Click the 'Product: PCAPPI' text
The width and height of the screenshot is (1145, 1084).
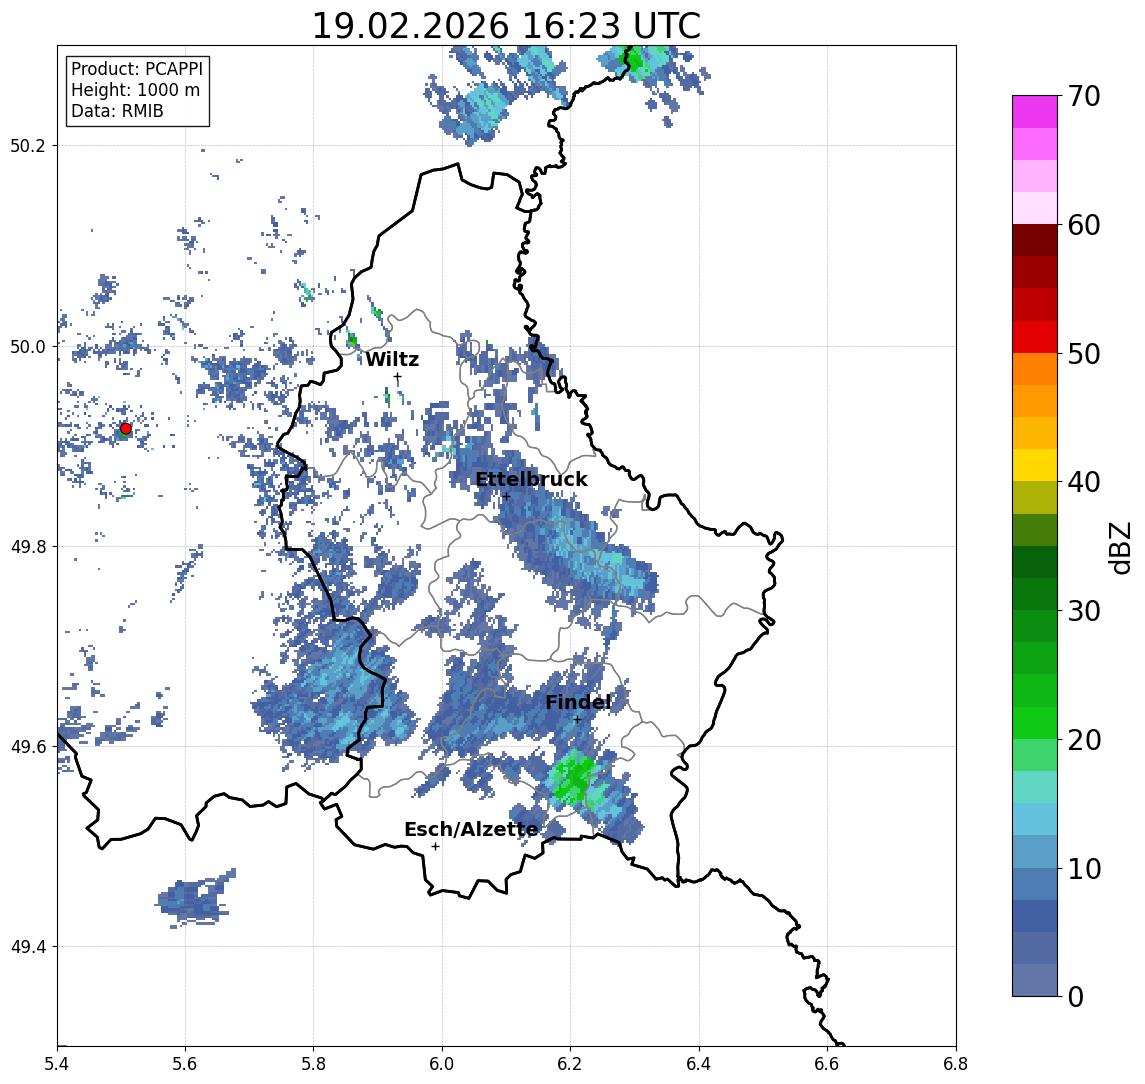click(x=137, y=69)
